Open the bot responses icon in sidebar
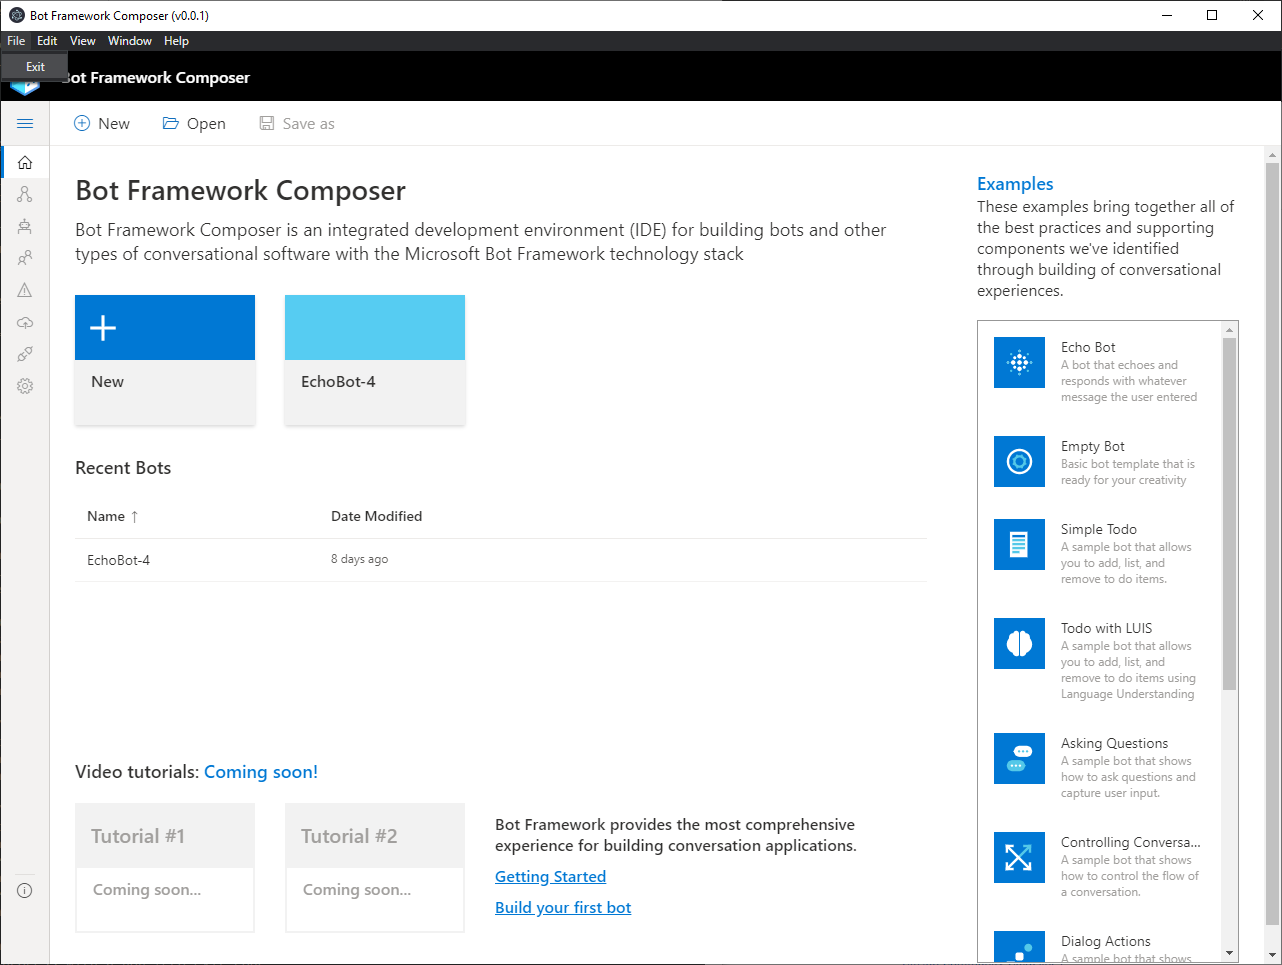 coord(25,226)
